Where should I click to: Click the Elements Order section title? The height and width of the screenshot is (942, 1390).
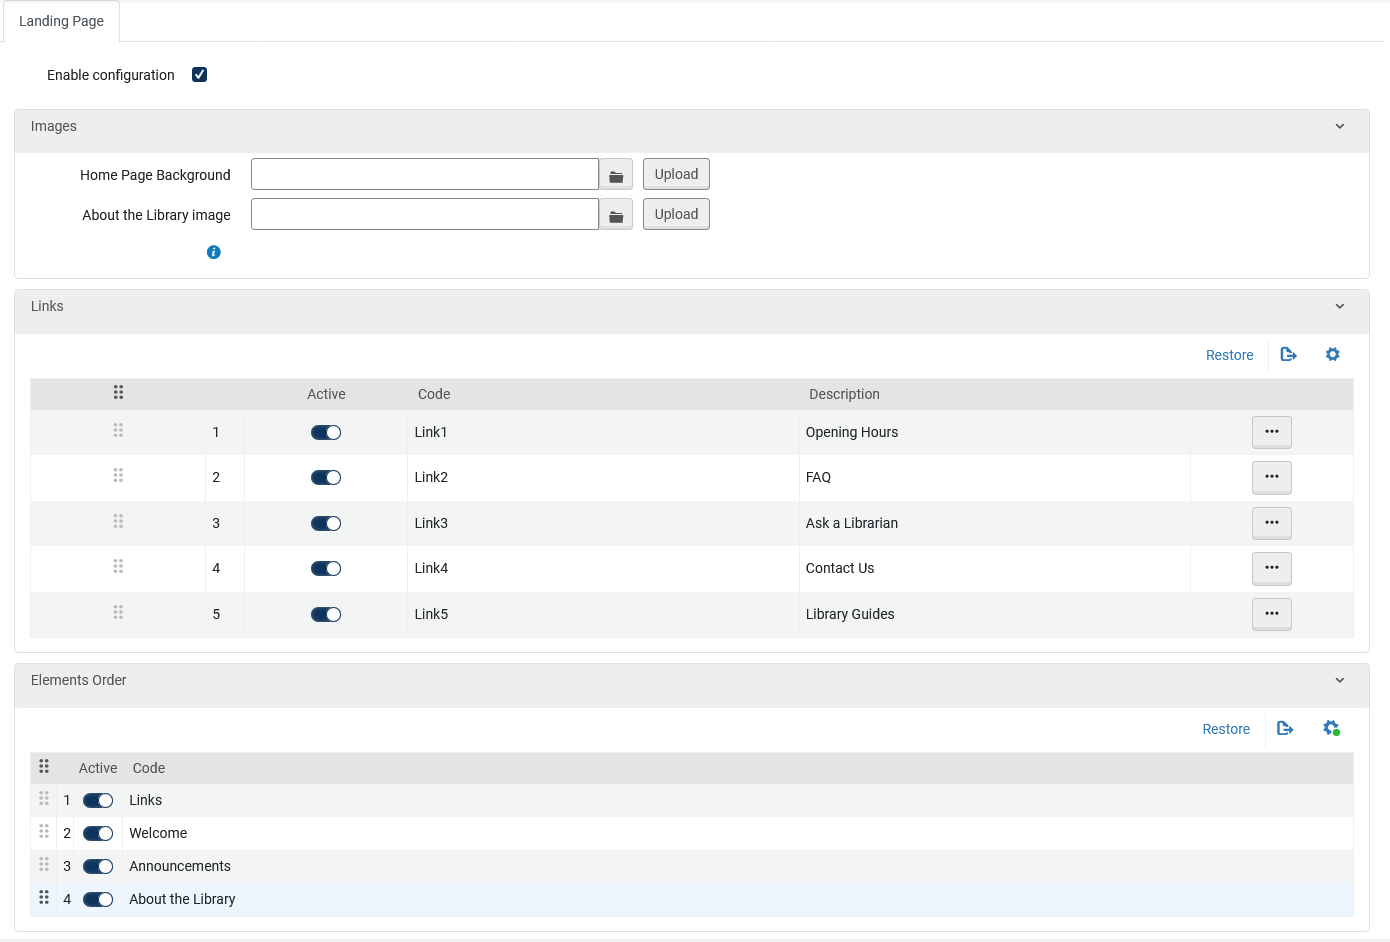[79, 680]
